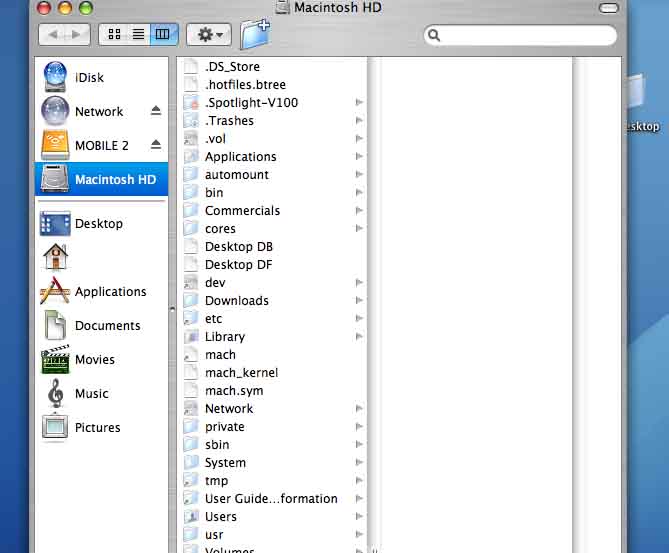
Task: Go forward with the right arrow button
Action: tap(77, 34)
